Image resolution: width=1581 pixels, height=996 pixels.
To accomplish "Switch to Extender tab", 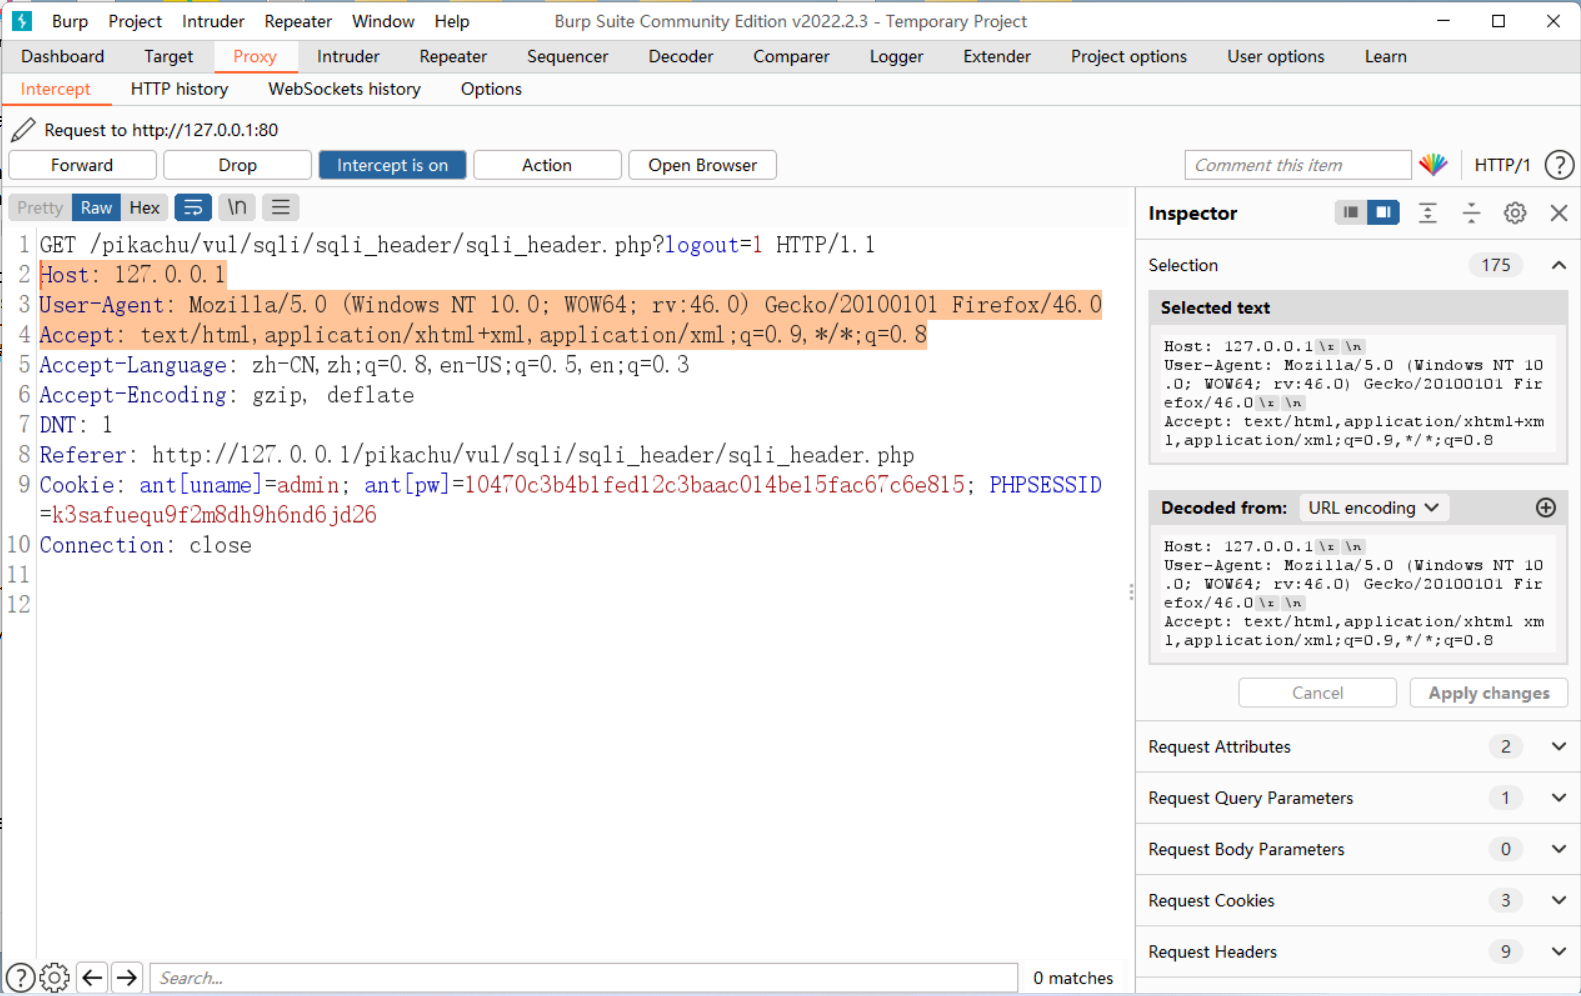I will tap(996, 57).
